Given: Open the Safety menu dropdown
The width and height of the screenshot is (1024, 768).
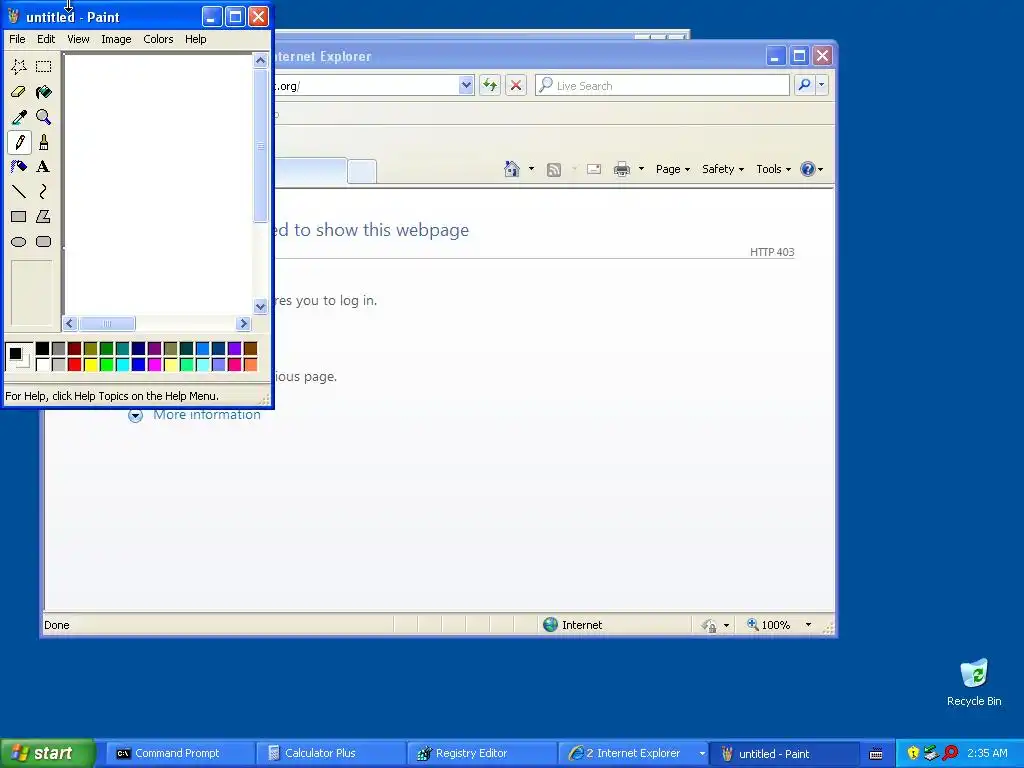Looking at the screenshot, I should click(723, 169).
